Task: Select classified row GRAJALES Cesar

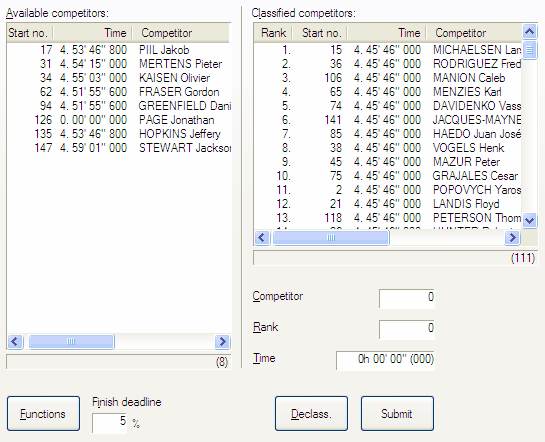Action: pyautogui.click(x=388, y=176)
